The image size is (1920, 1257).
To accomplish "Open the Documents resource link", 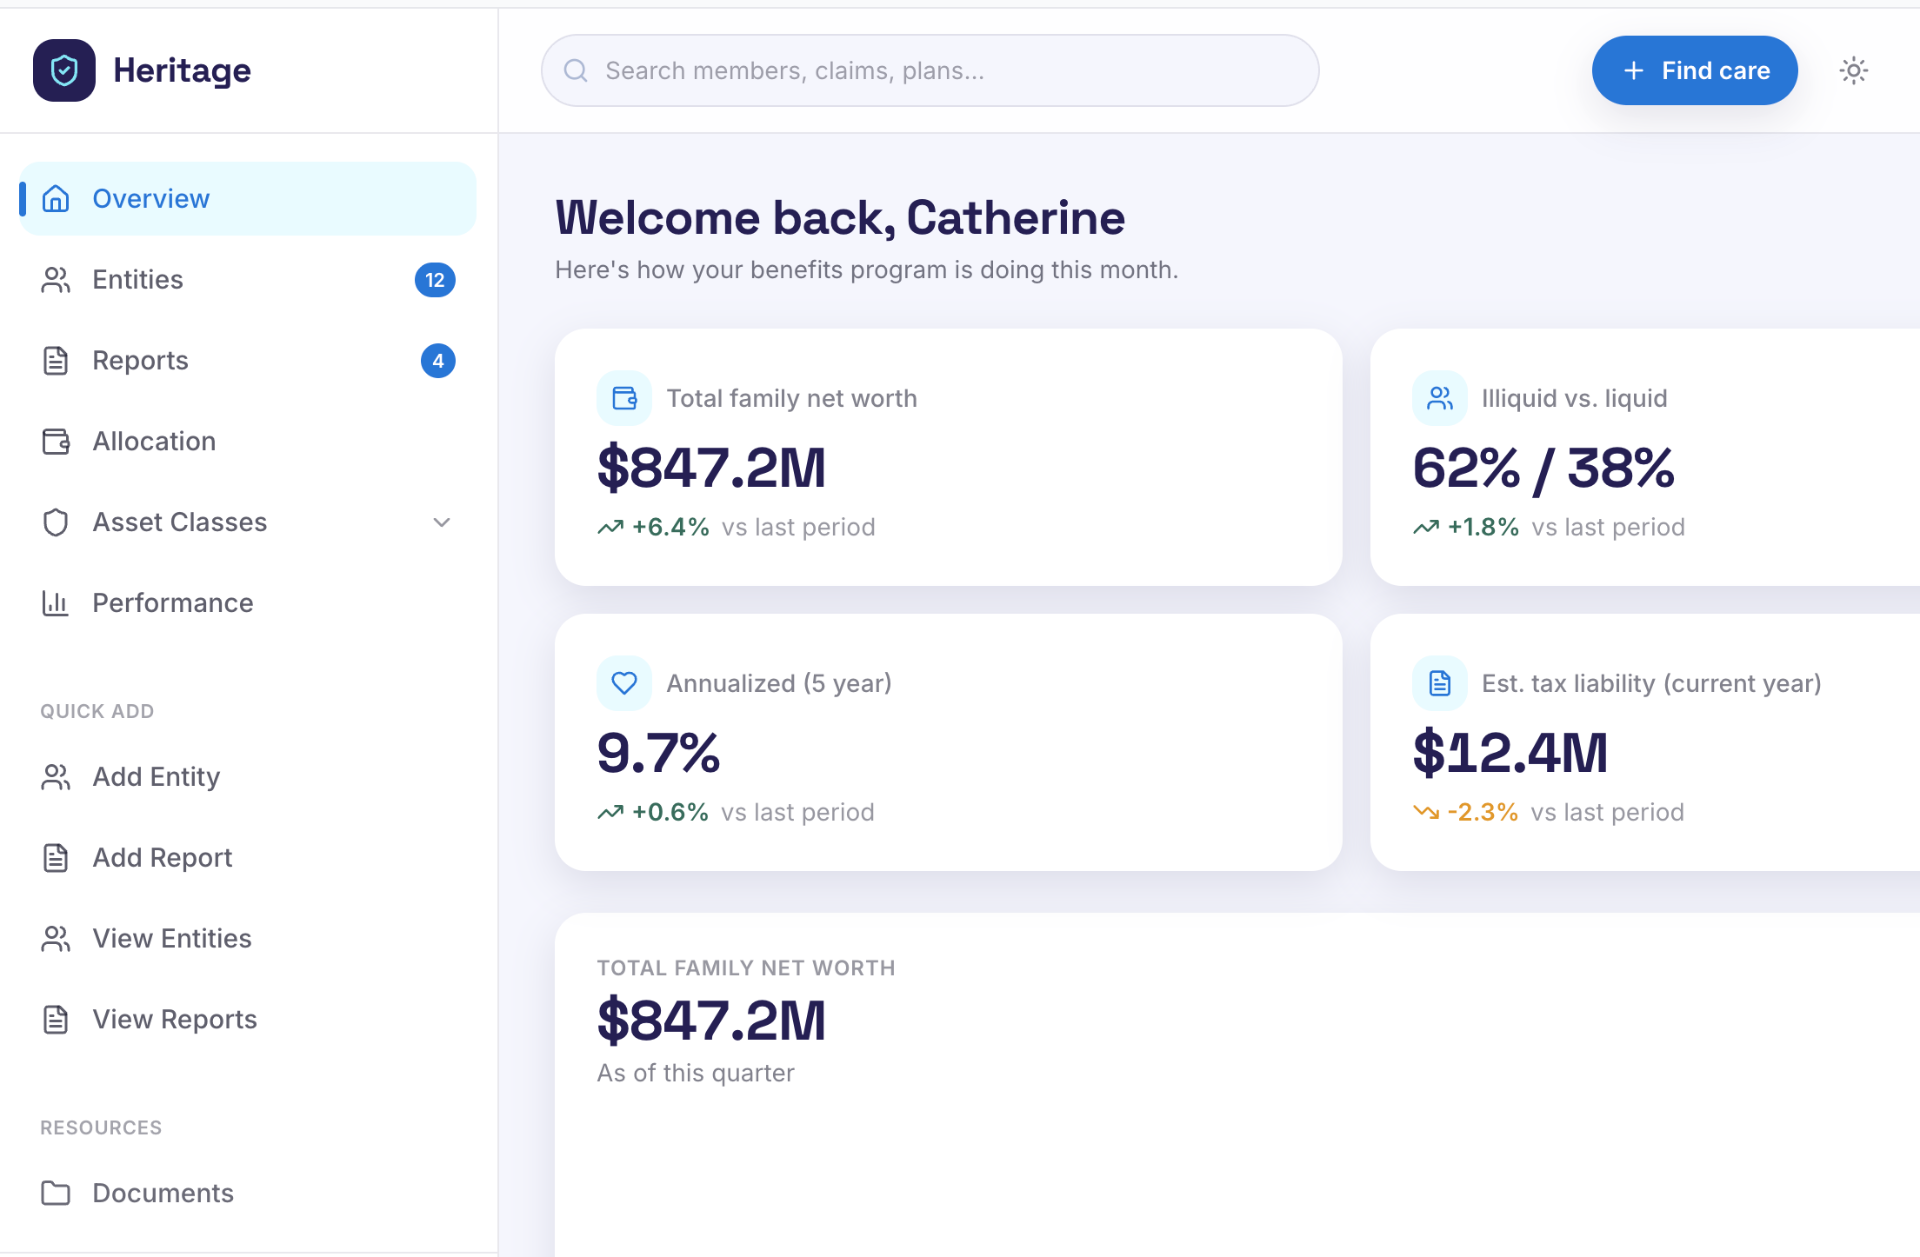I will (248, 1194).
